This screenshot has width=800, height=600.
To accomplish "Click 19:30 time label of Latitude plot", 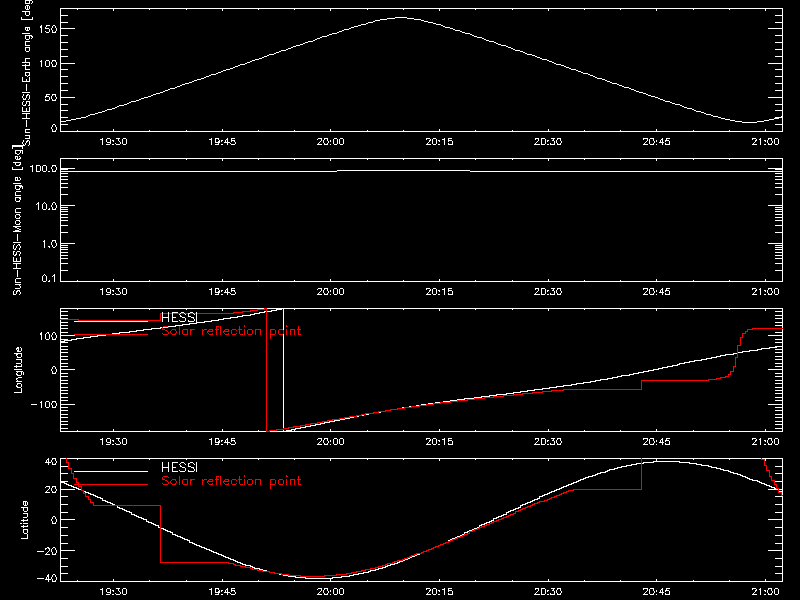I will [113, 591].
